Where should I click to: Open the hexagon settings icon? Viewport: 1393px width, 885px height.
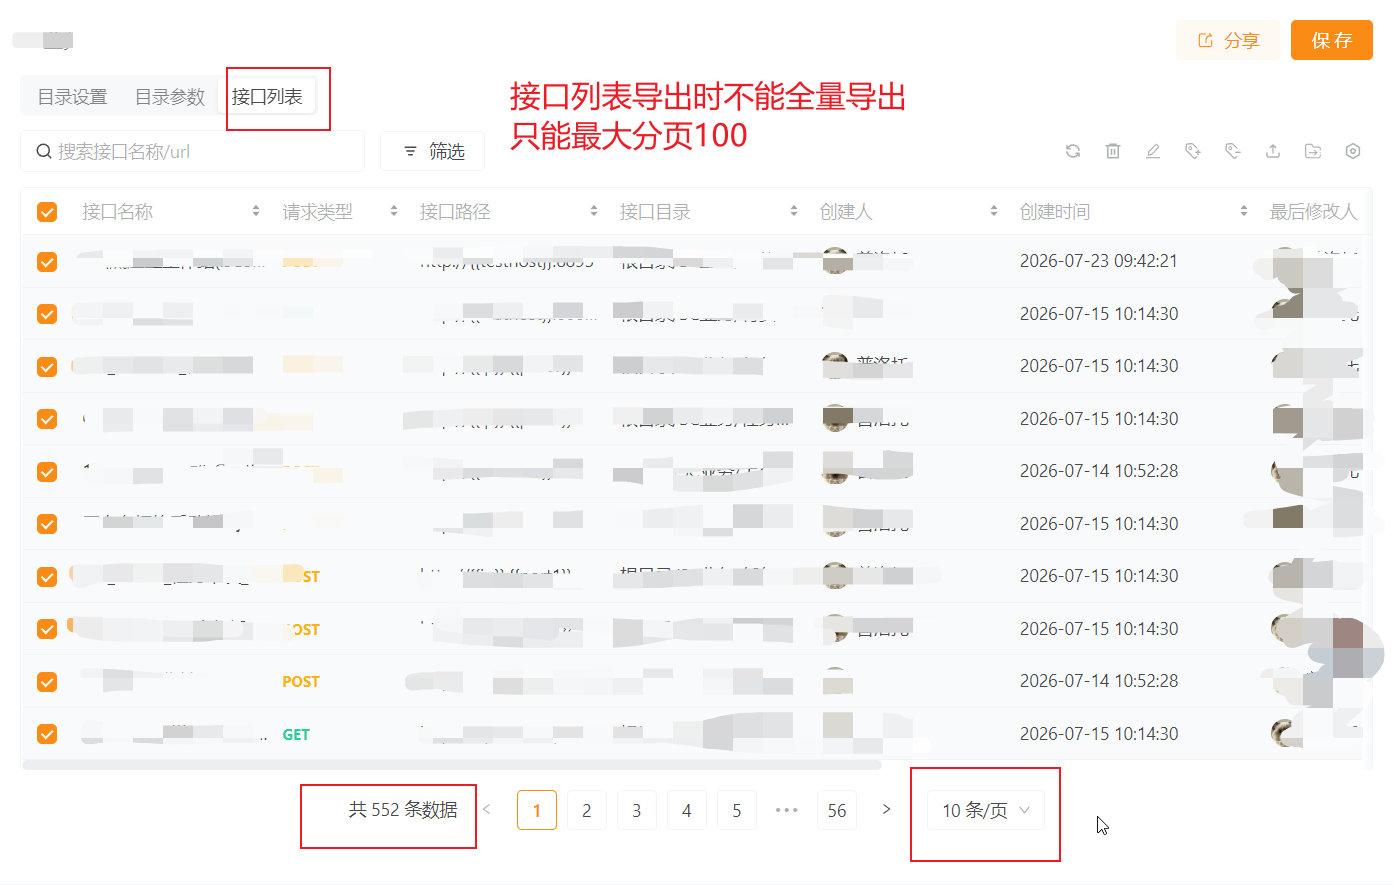tap(1353, 151)
